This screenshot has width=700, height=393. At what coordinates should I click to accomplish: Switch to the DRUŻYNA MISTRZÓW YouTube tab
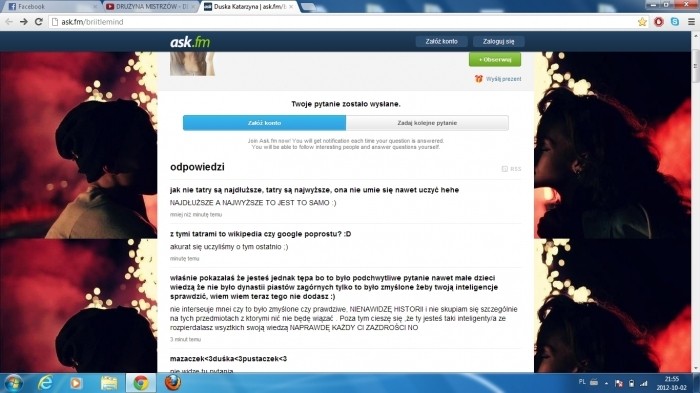(150, 7)
